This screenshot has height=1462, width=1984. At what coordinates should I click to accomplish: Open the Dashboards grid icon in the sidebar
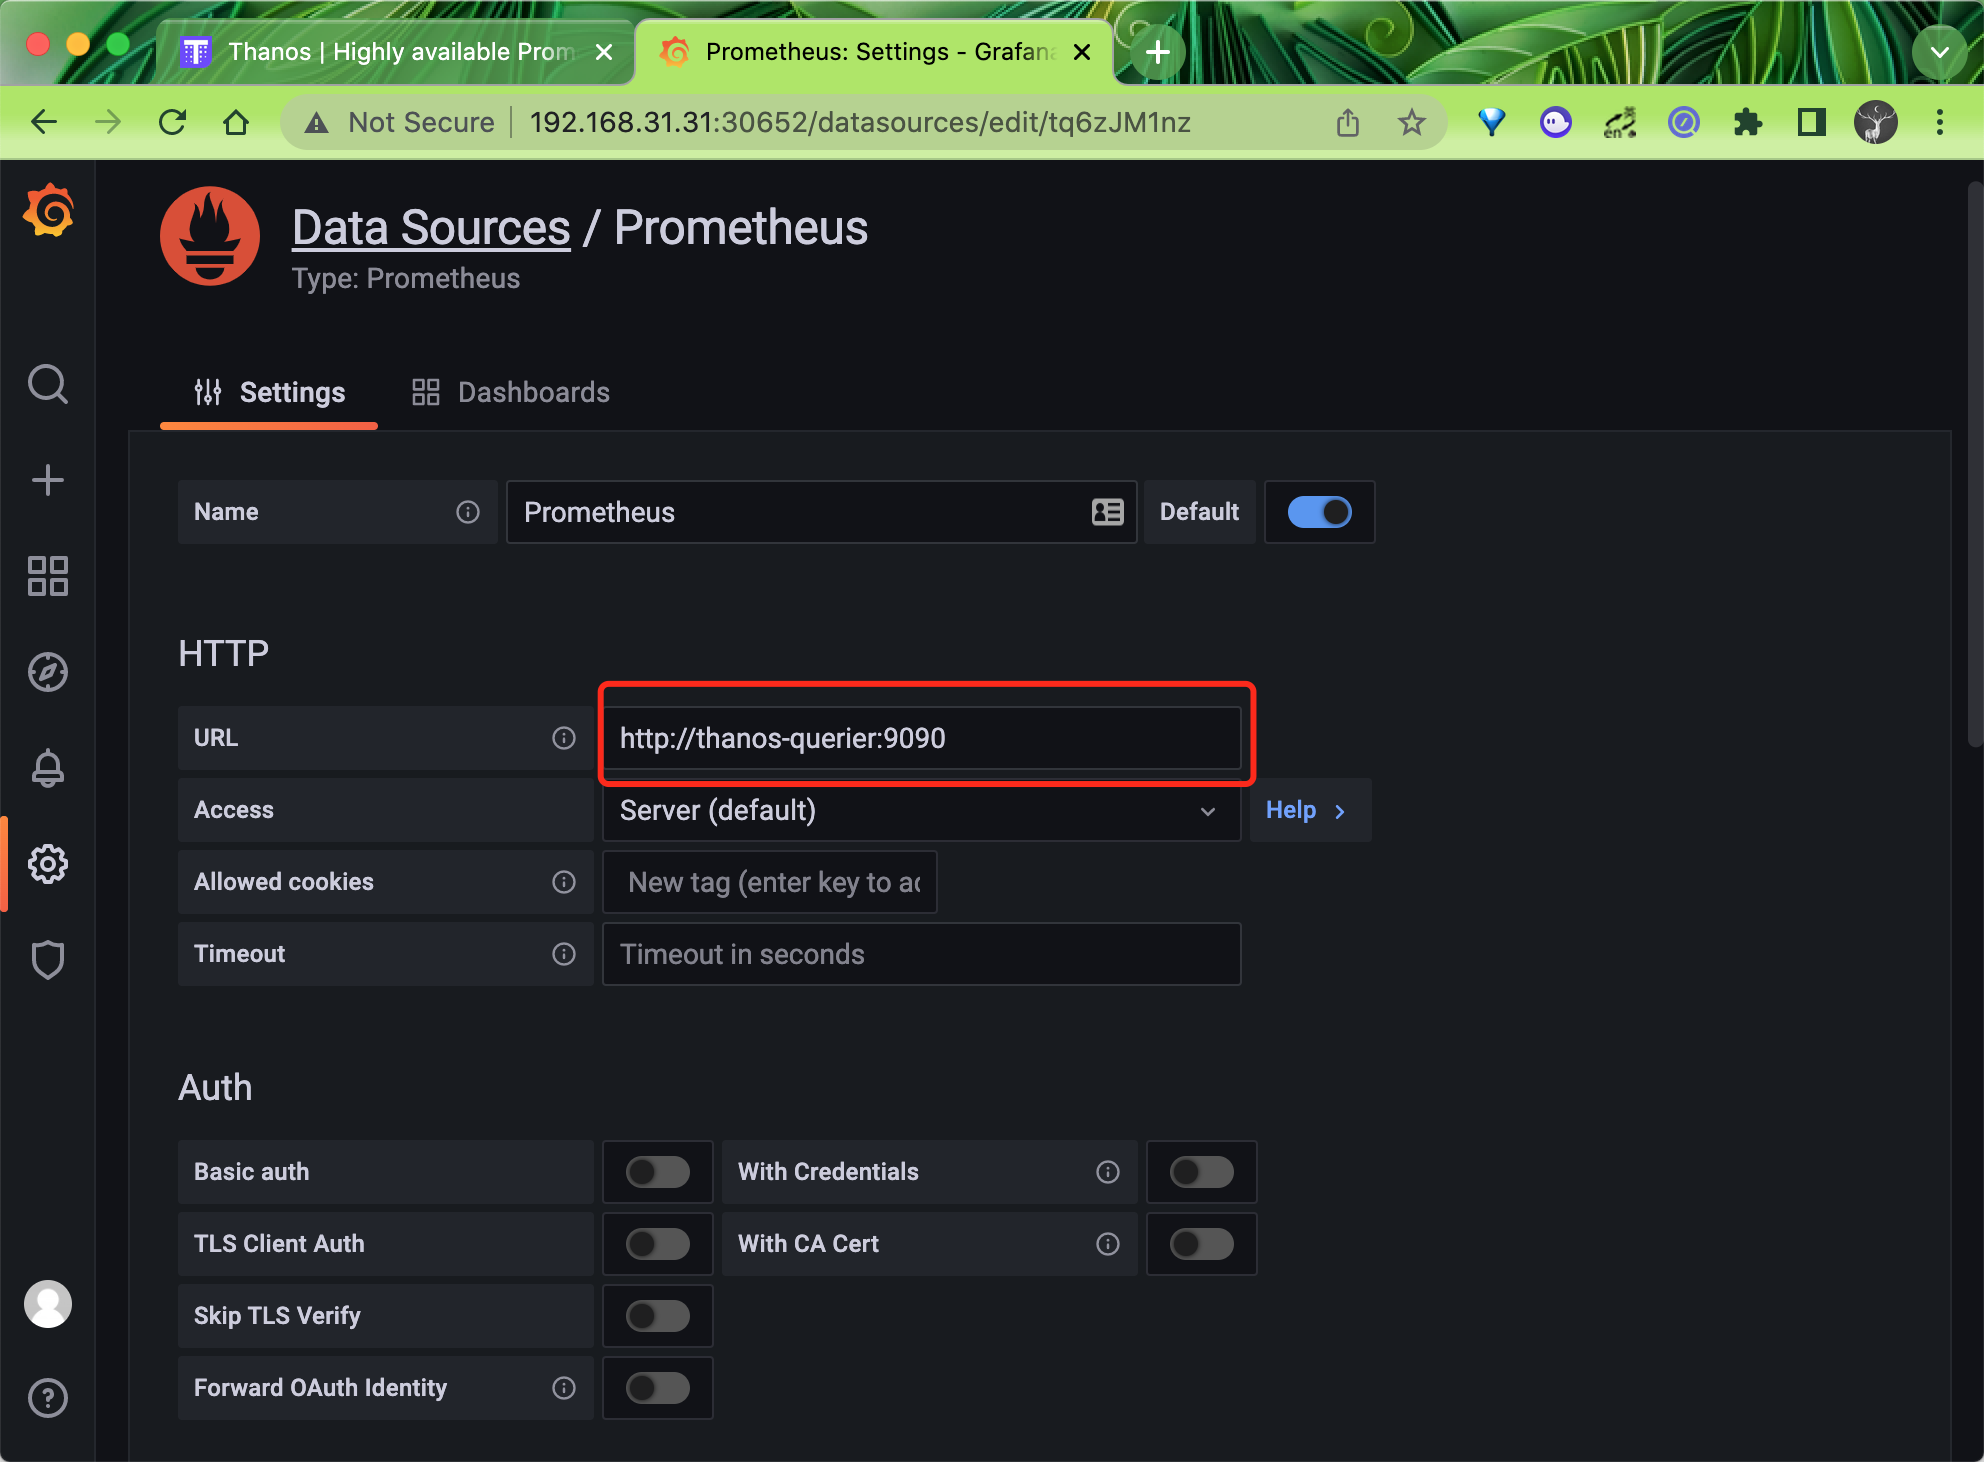tap(47, 576)
